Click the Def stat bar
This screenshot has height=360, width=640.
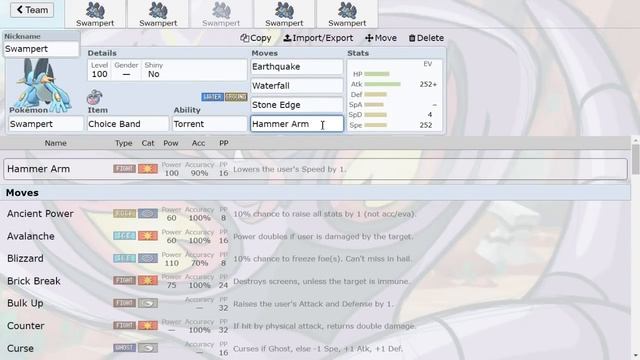coord(375,94)
